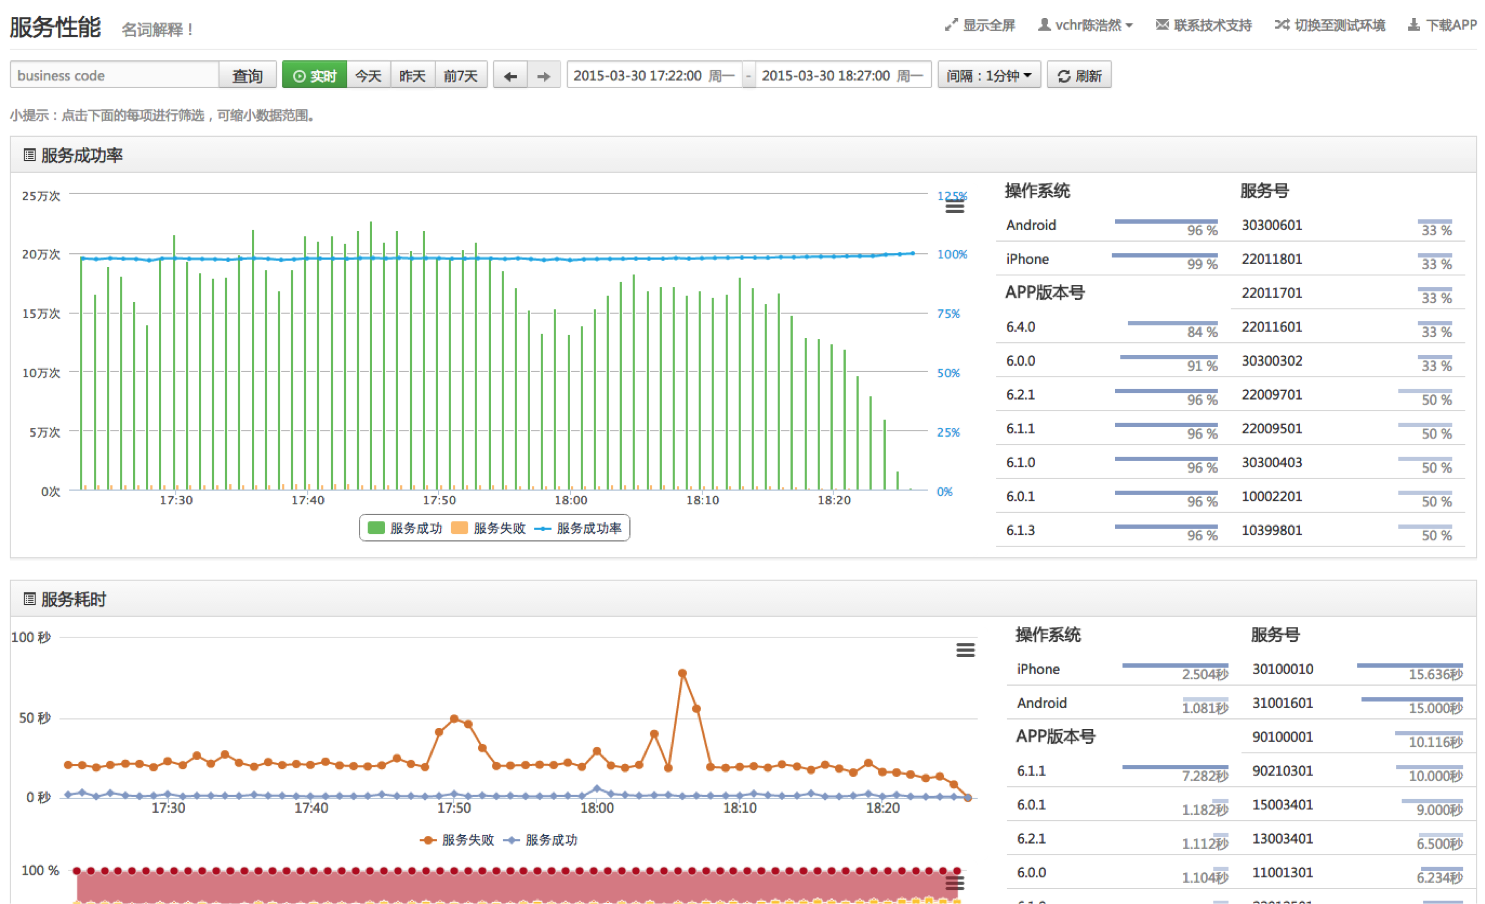The image size is (1485, 904).
Task: Open the vchr陈浩然 user dropdown
Action: tap(1085, 25)
